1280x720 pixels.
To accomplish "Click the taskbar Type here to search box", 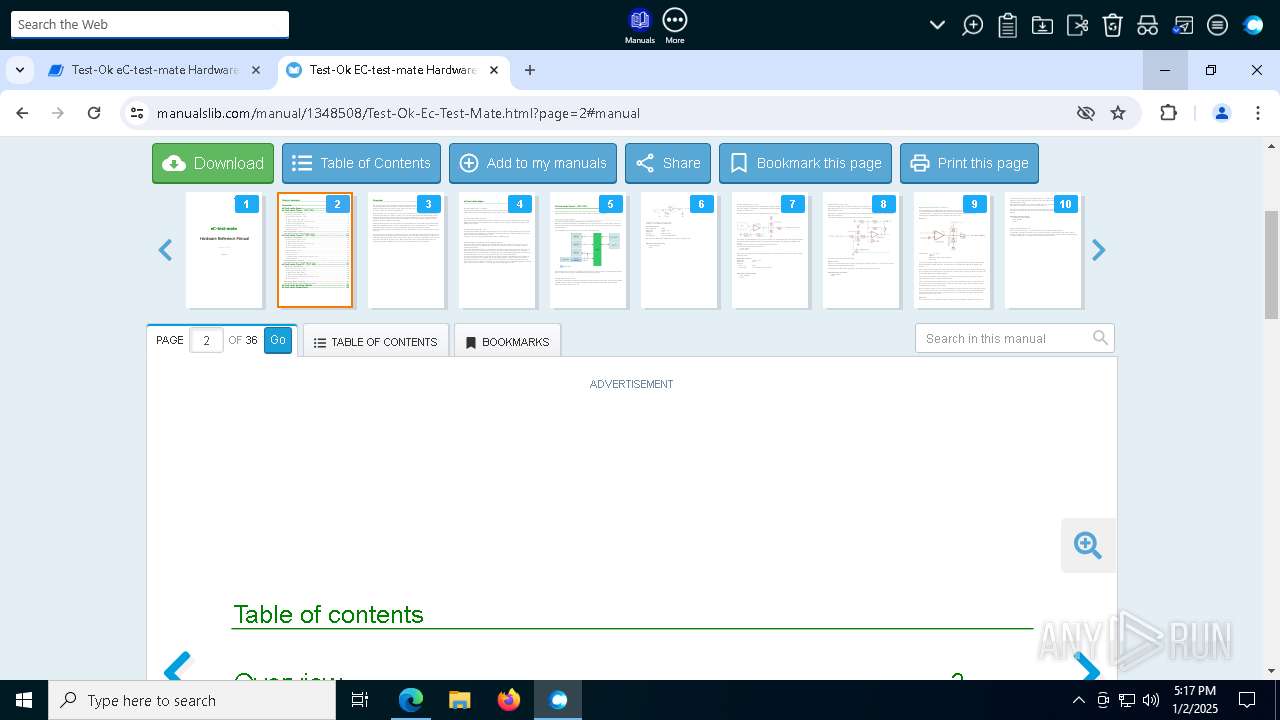I will pos(192,700).
